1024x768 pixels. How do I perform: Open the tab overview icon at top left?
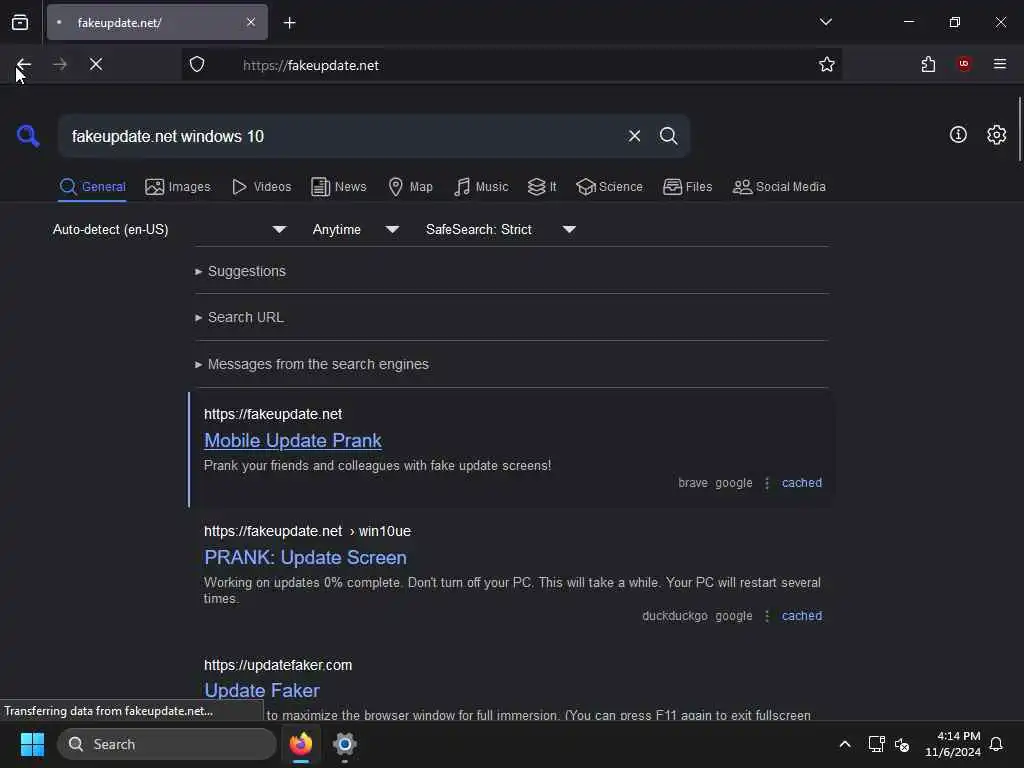(x=20, y=23)
